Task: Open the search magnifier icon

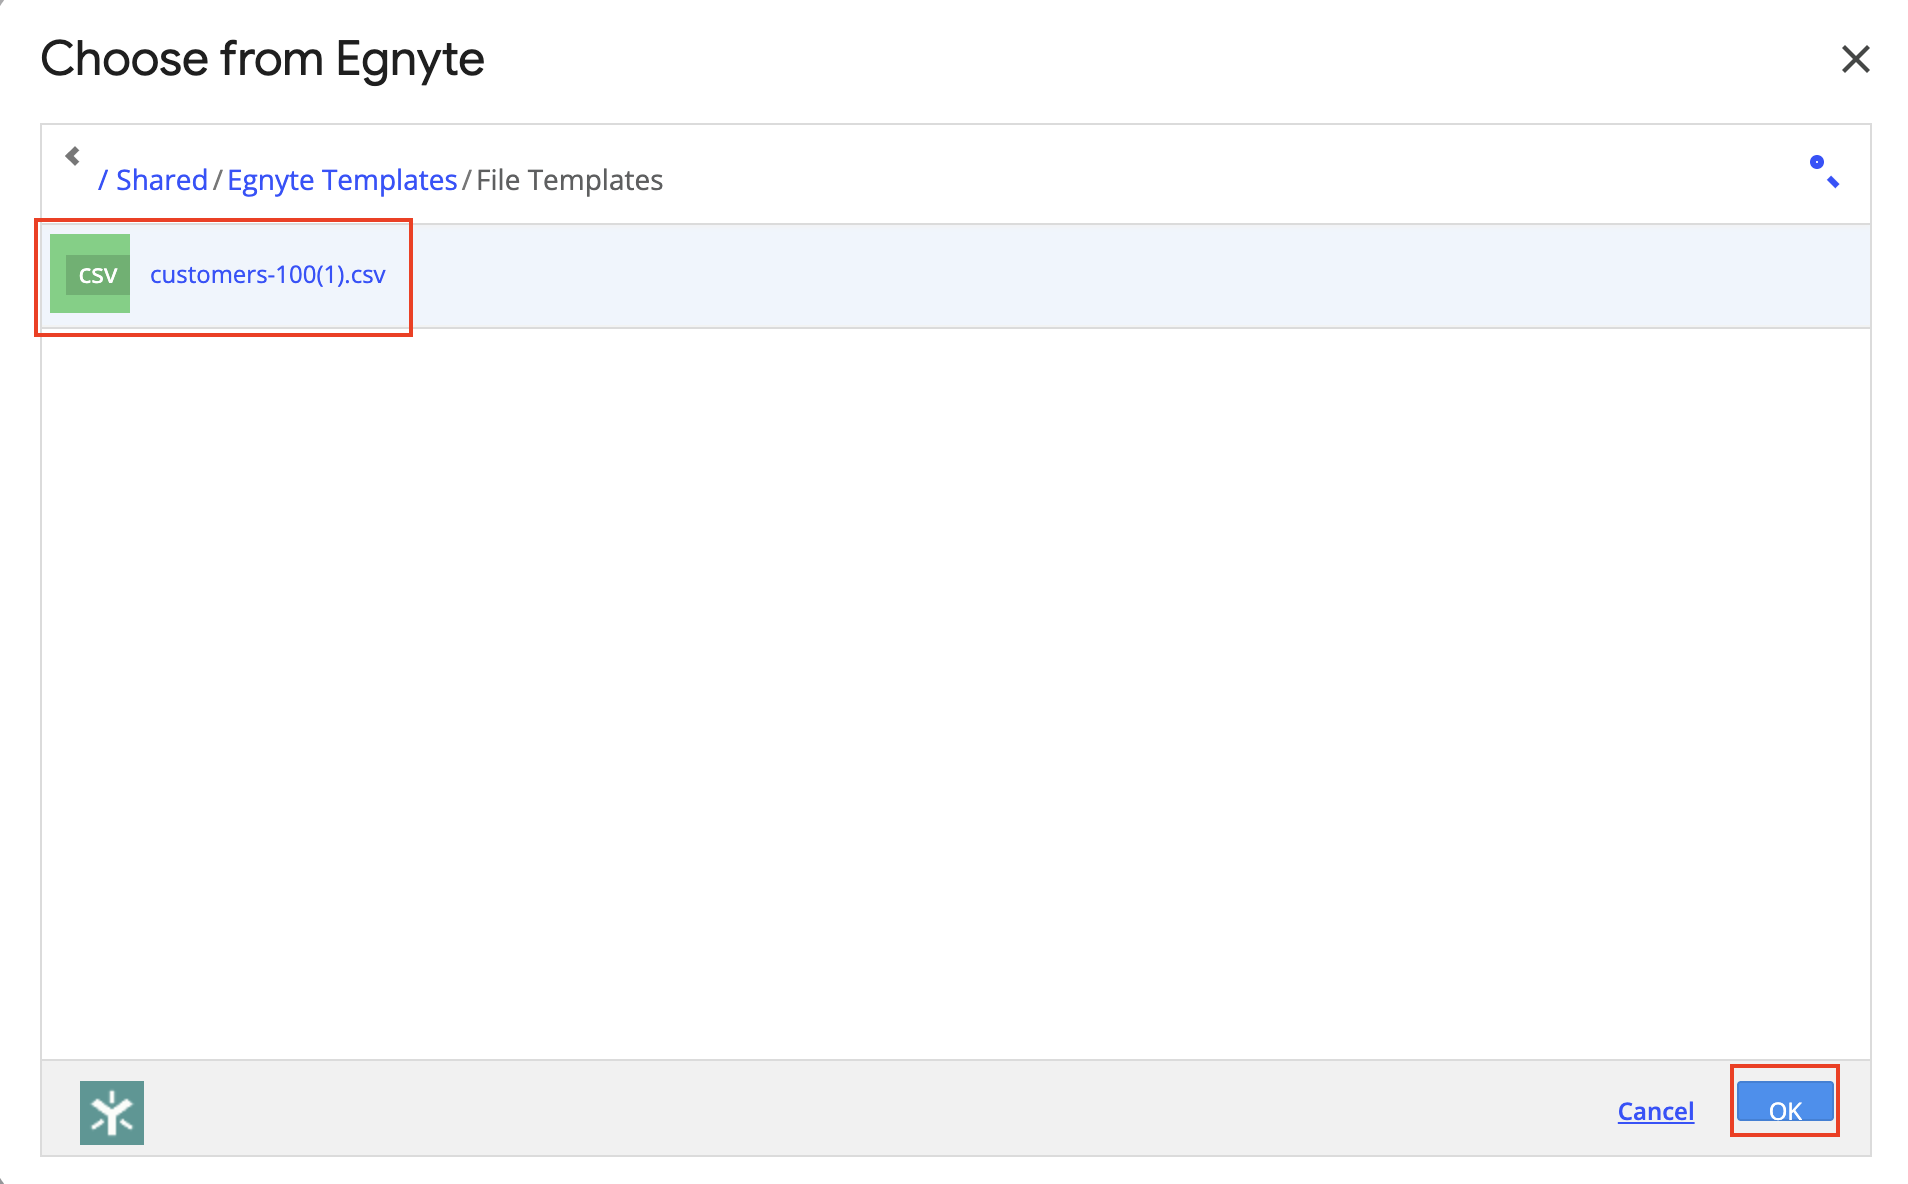Action: [x=1824, y=171]
